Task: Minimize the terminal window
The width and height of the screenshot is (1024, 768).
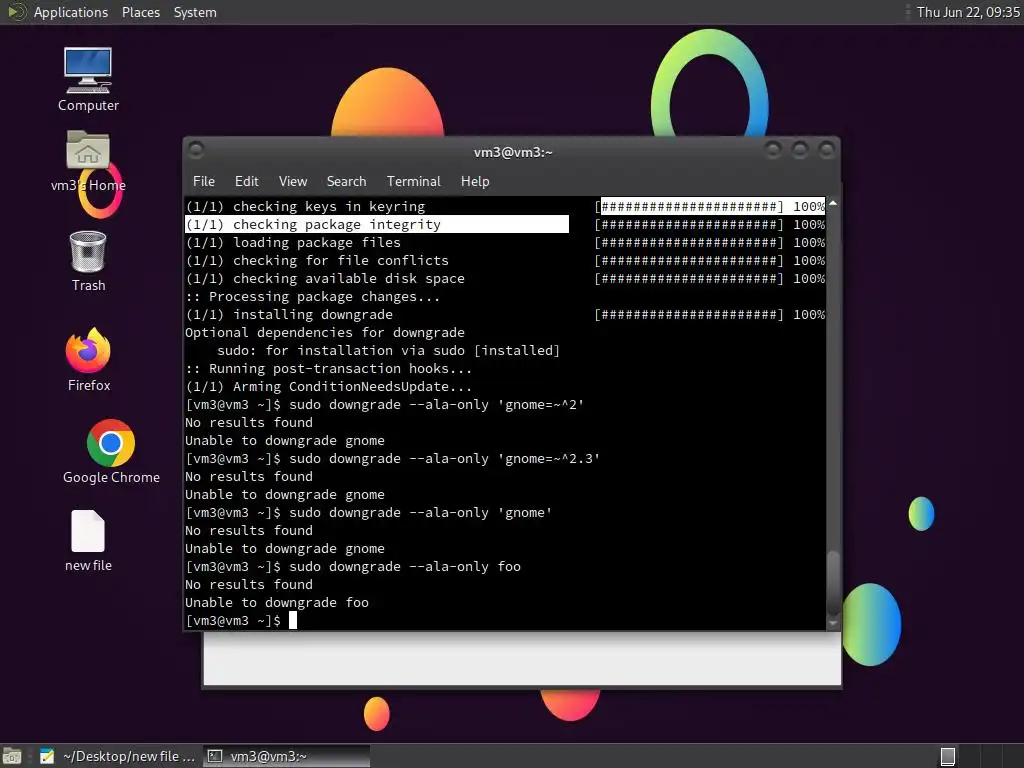Action: [x=773, y=151]
